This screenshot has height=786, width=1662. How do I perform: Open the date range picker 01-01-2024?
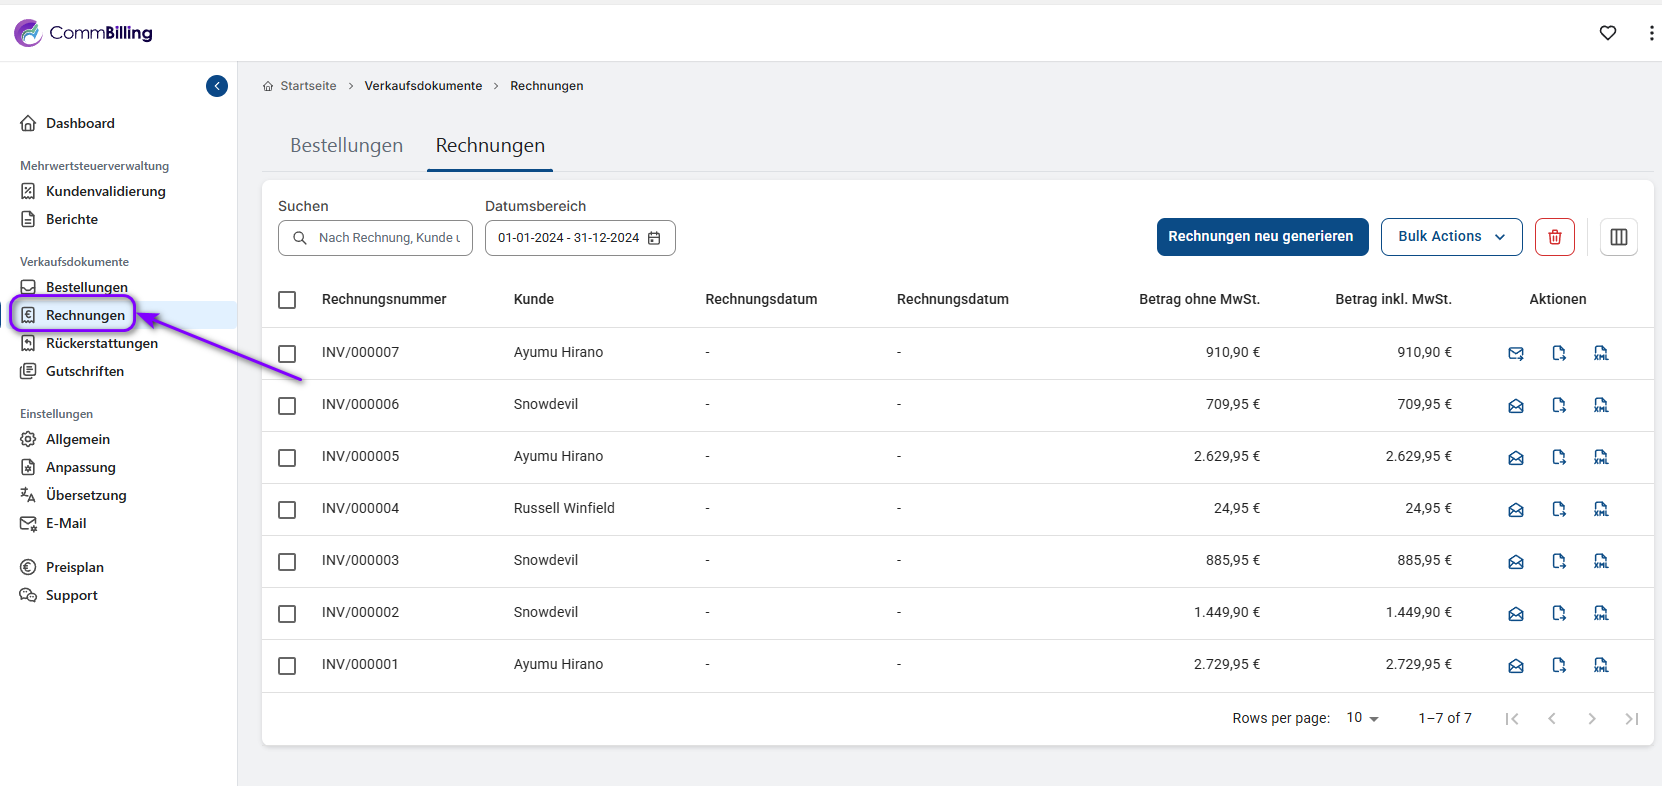click(568, 238)
